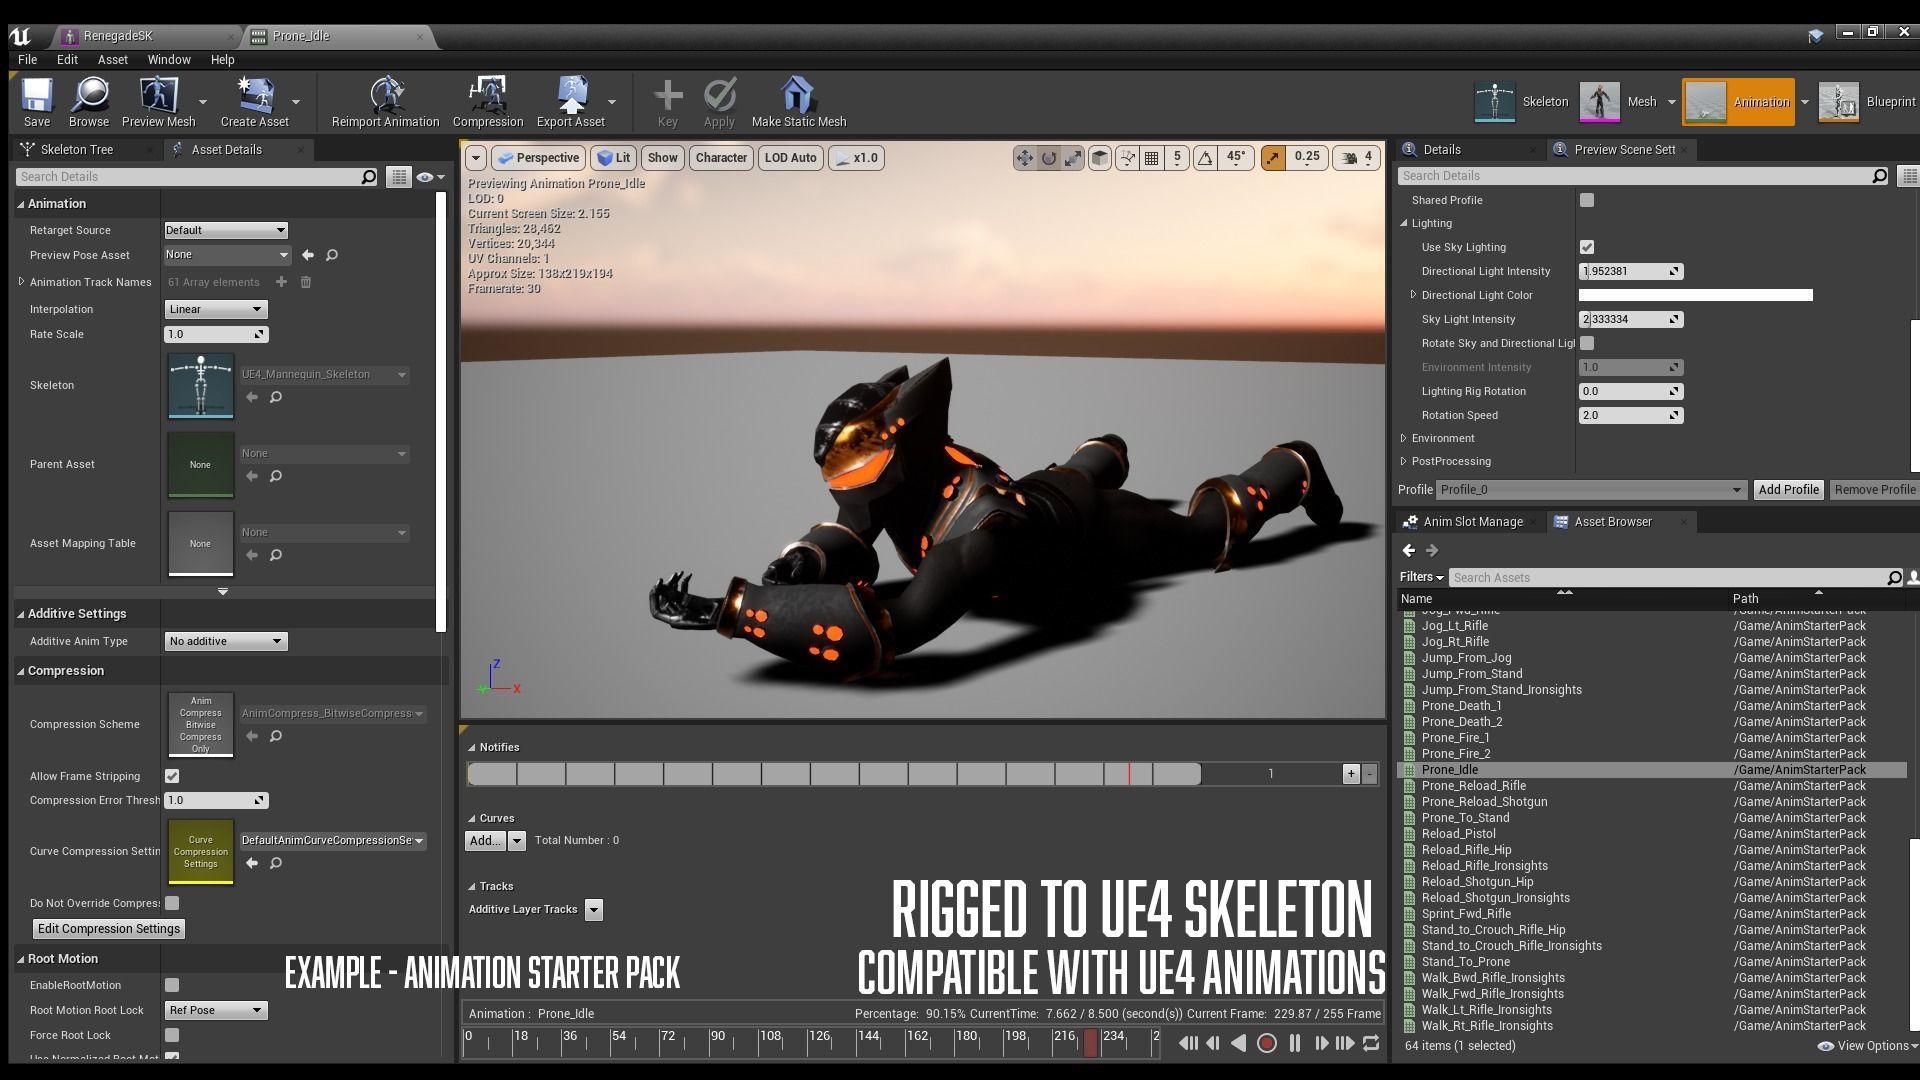Open the Additive Layer Tracks dropdown
The width and height of the screenshot is (1920, 1080).
click(594, 910)
